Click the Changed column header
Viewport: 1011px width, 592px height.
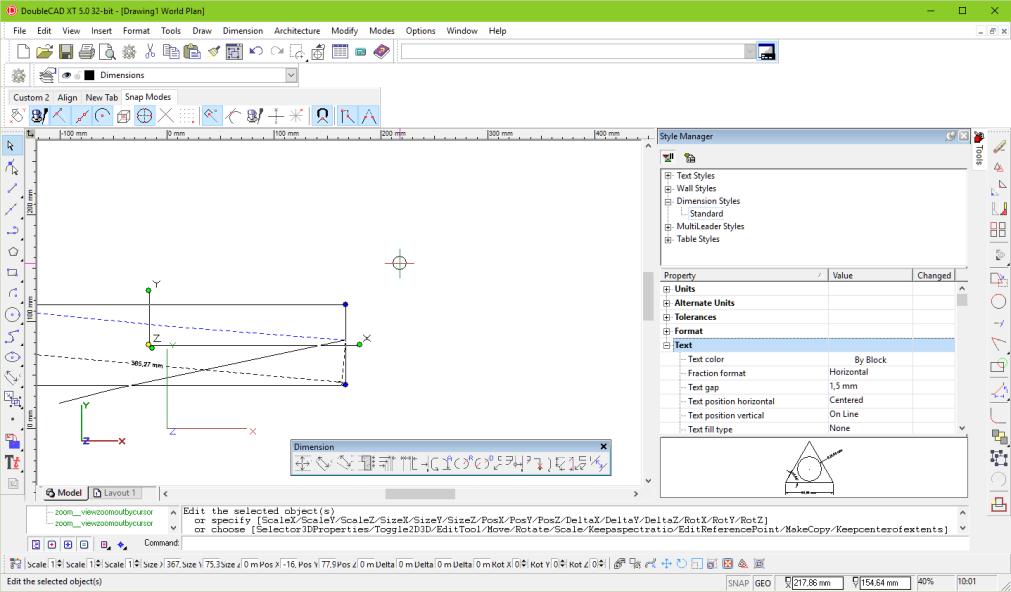point(934,275)
